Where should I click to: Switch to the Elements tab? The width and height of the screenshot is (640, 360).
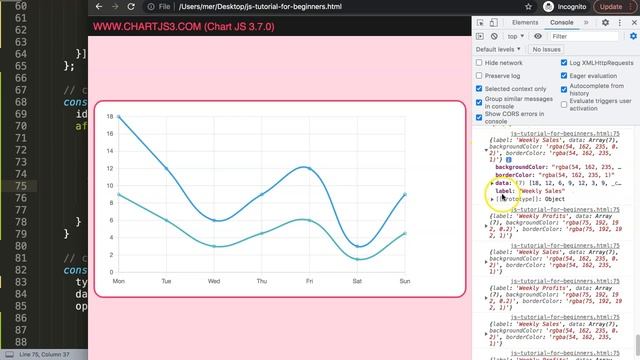coord(525,23)
